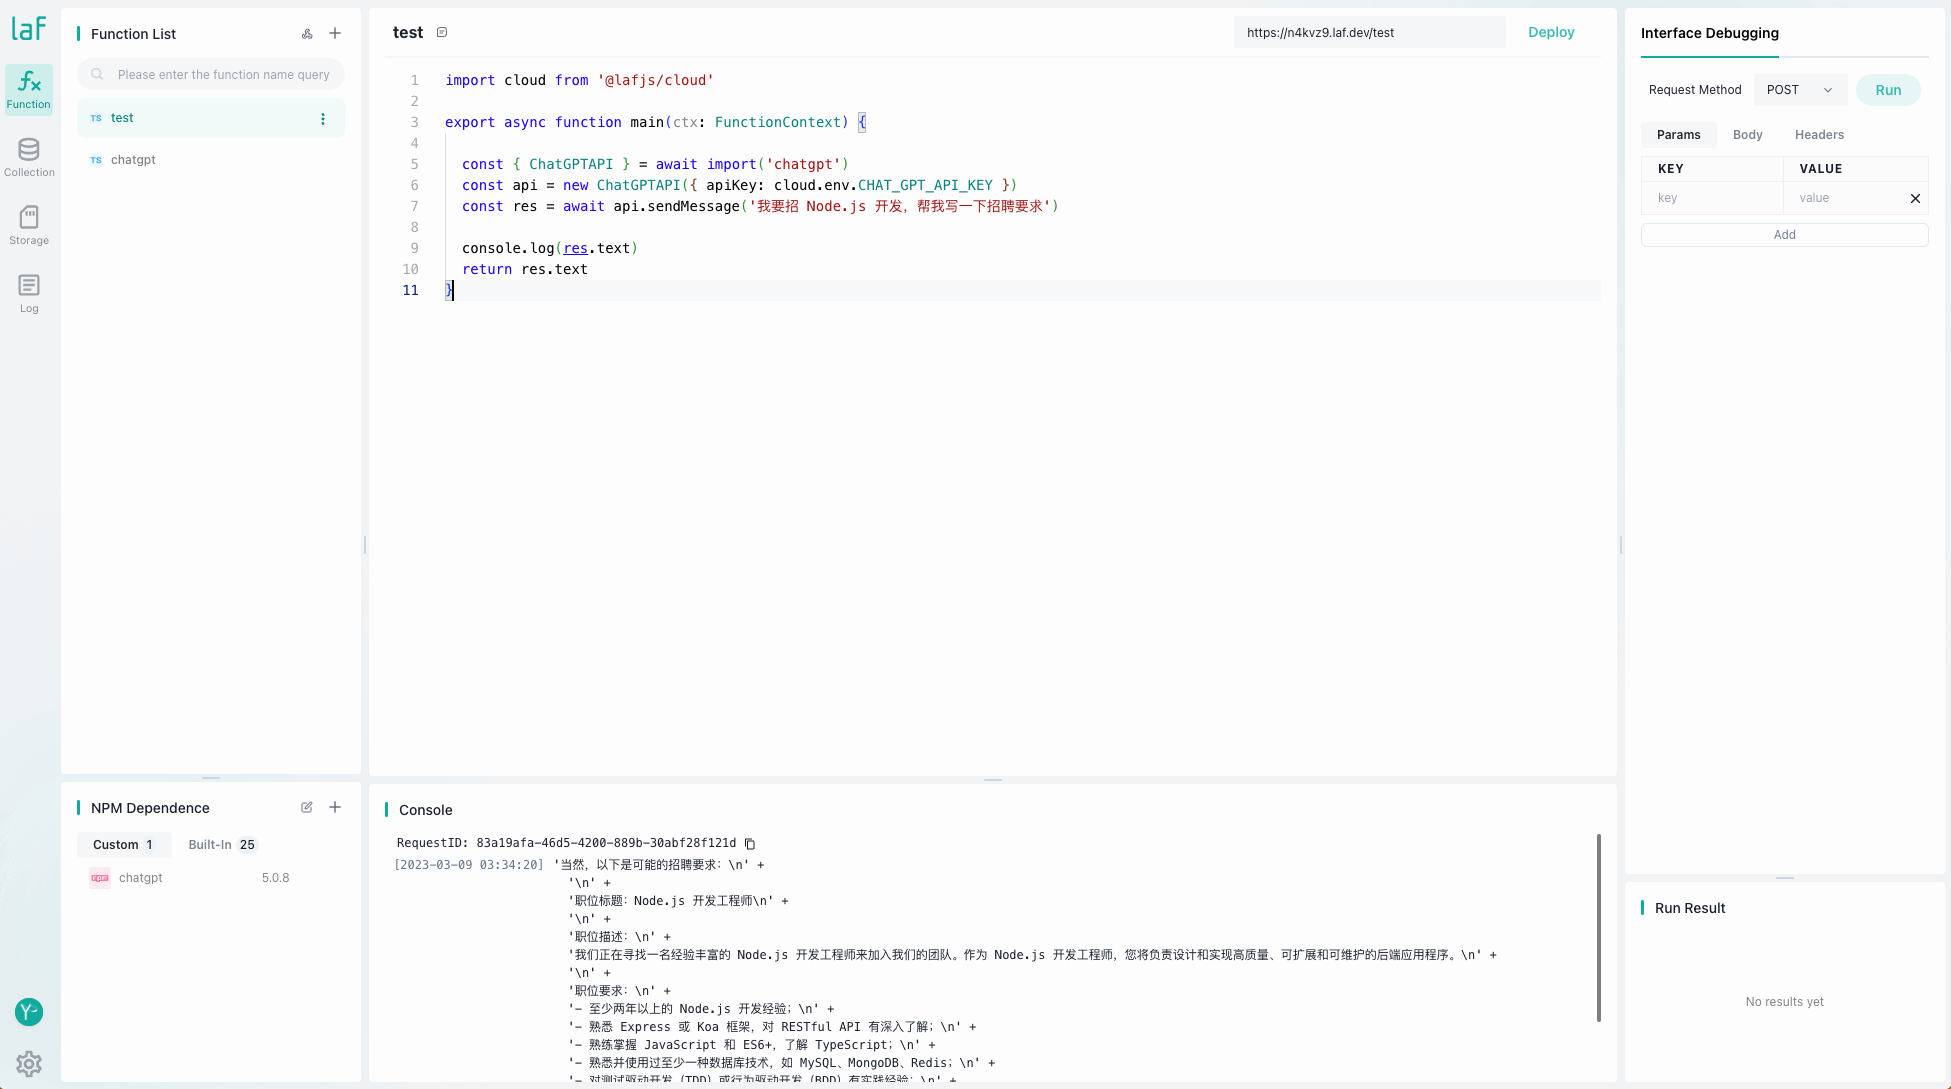Screen dimensions: 1951x1089
Task: Deploy the test function
Action: 1551,32
